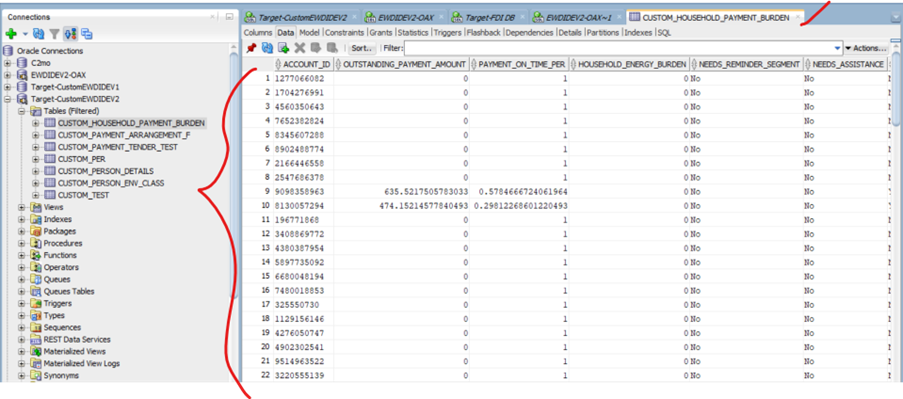Open the dropdown arrow beside New Connection
This screenshot has width=903, height=399.
pos(25,34)
